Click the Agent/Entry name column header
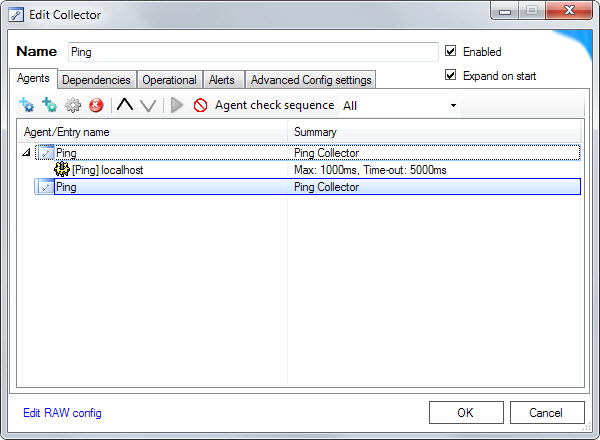This screenshot has height=440, width=600. pos(152,132)
